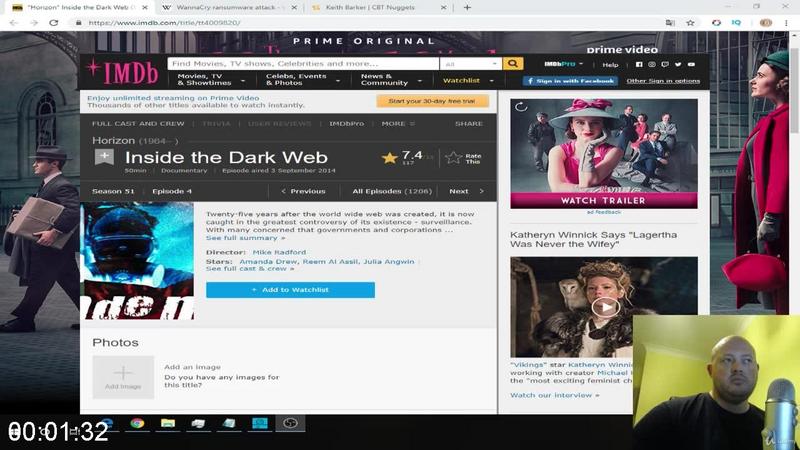Click the yellow search magnifier button
This screenshot has height=450, width=800.
[513, 64]
